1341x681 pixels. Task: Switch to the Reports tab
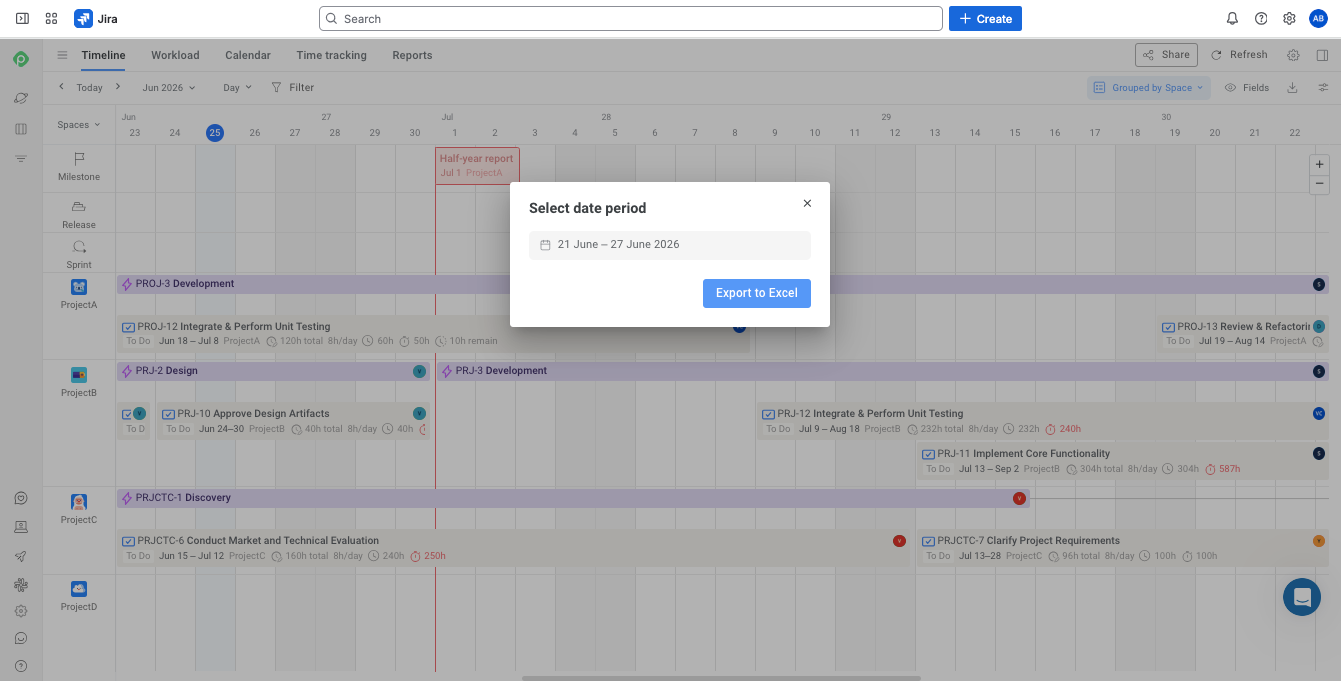412,55
